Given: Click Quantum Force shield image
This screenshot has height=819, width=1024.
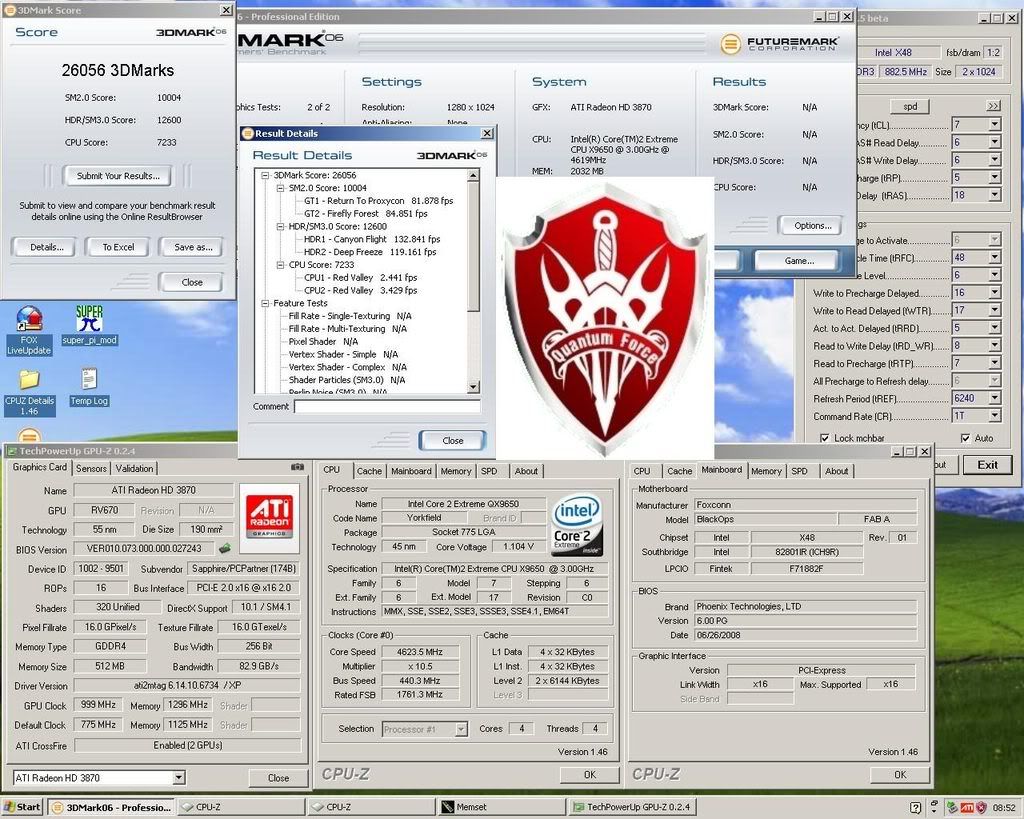Looking at the screenshot, I should [x=605, y=317].
